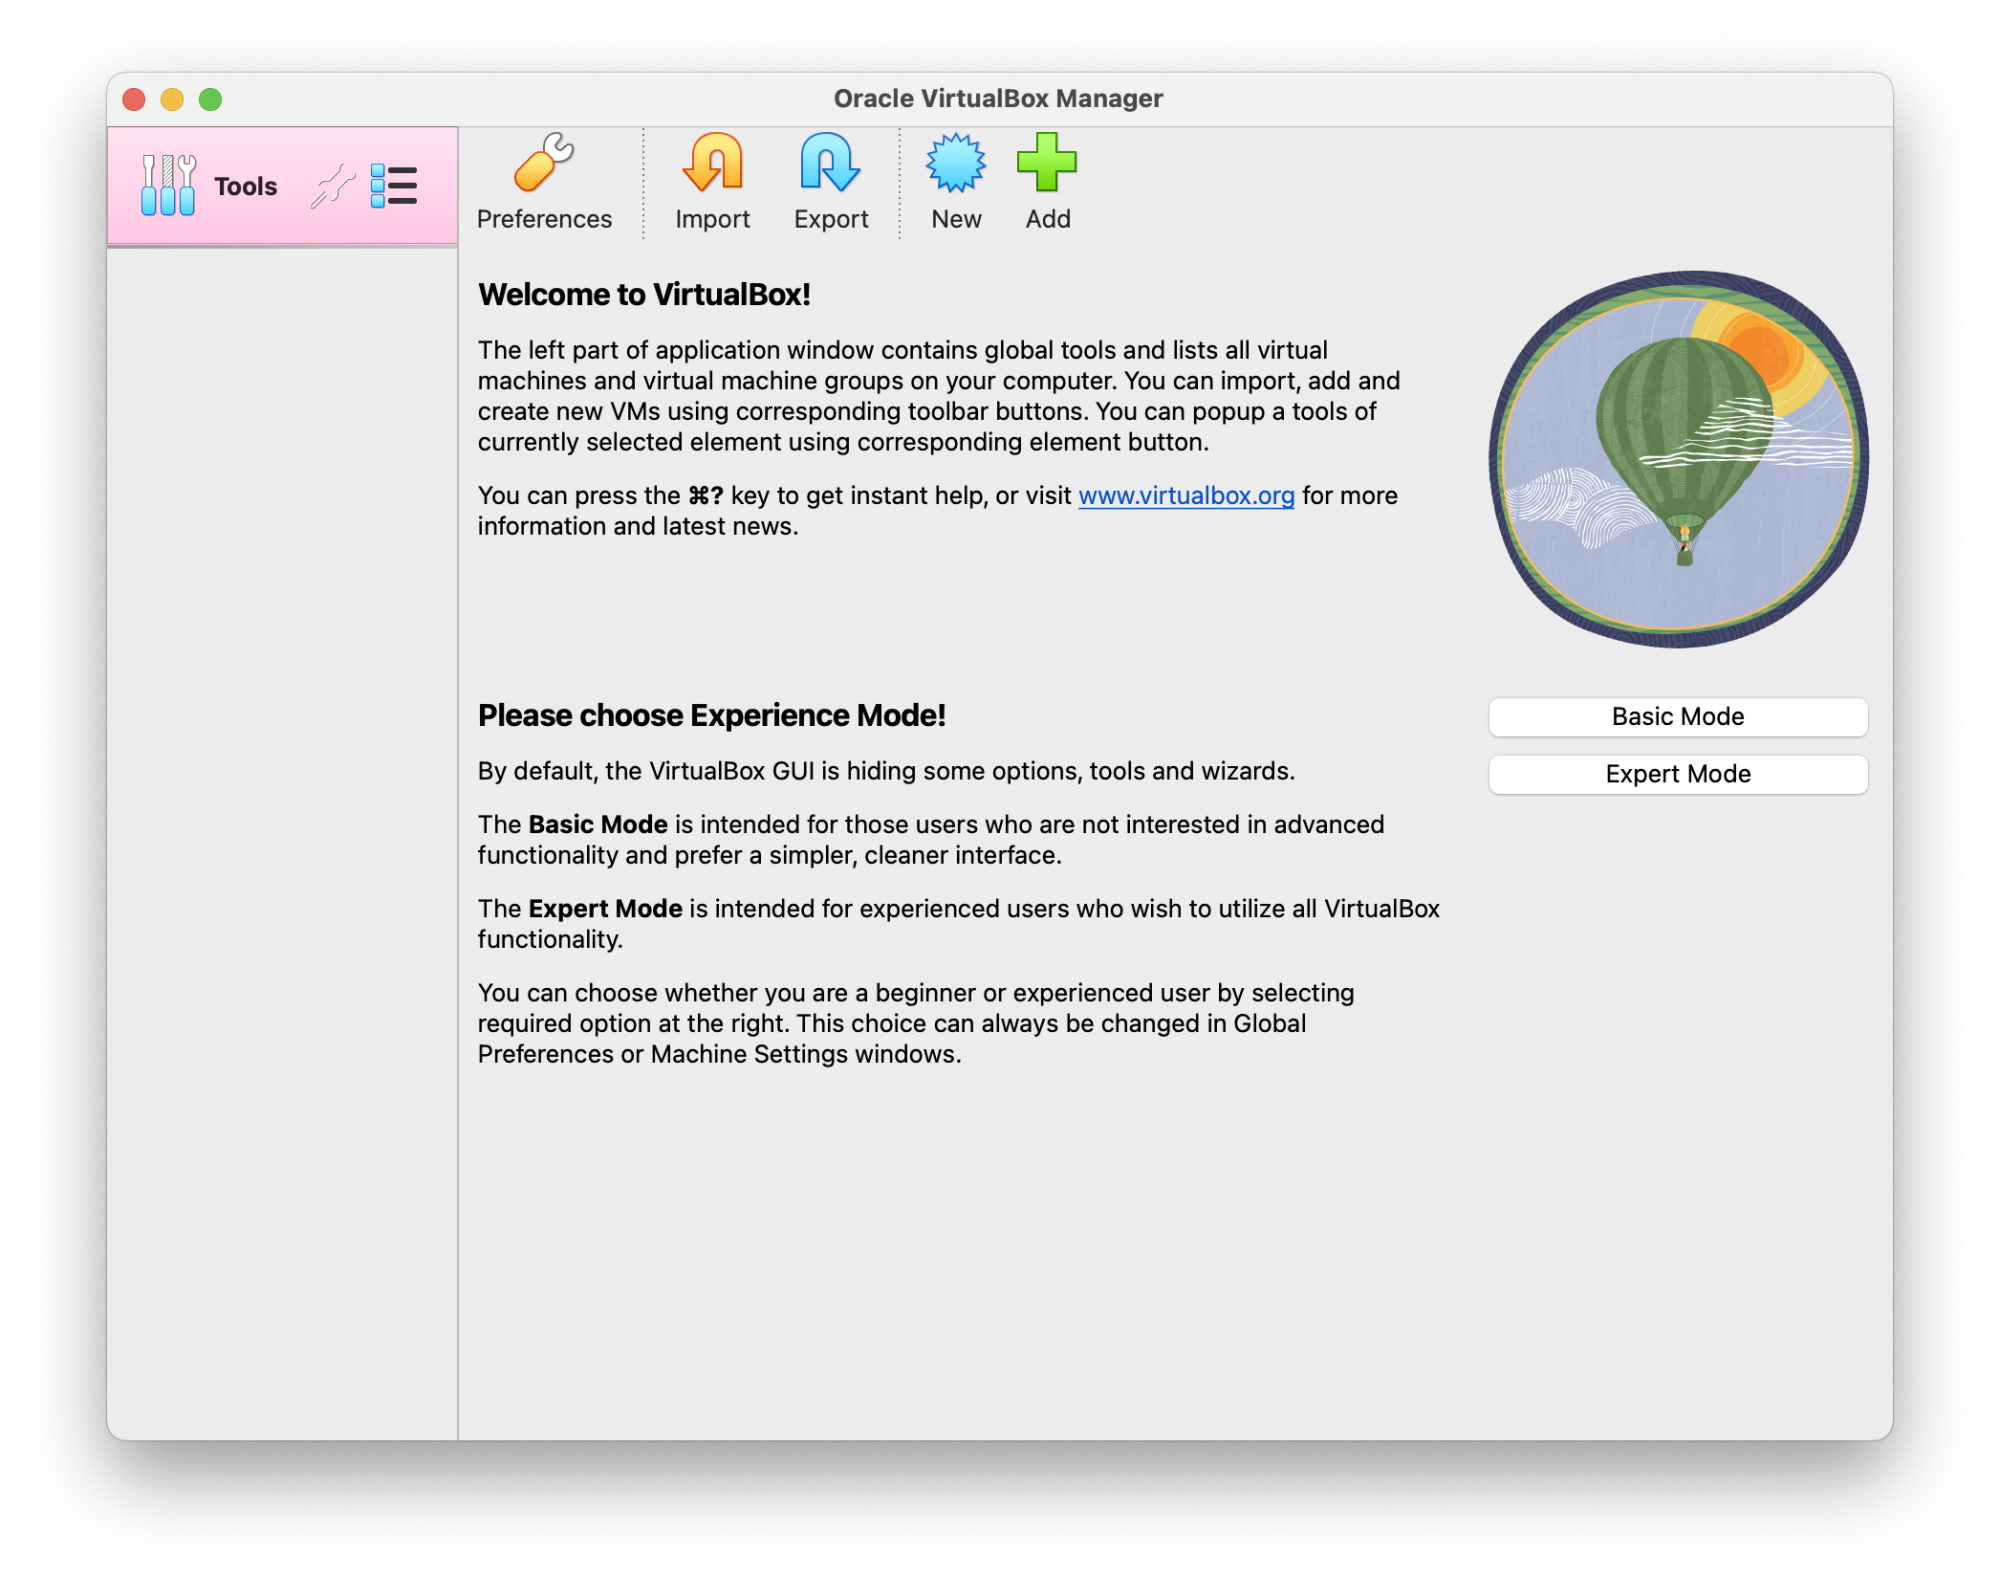Select Basic Mode button

pyautogui.click(x=1677, y=717)
